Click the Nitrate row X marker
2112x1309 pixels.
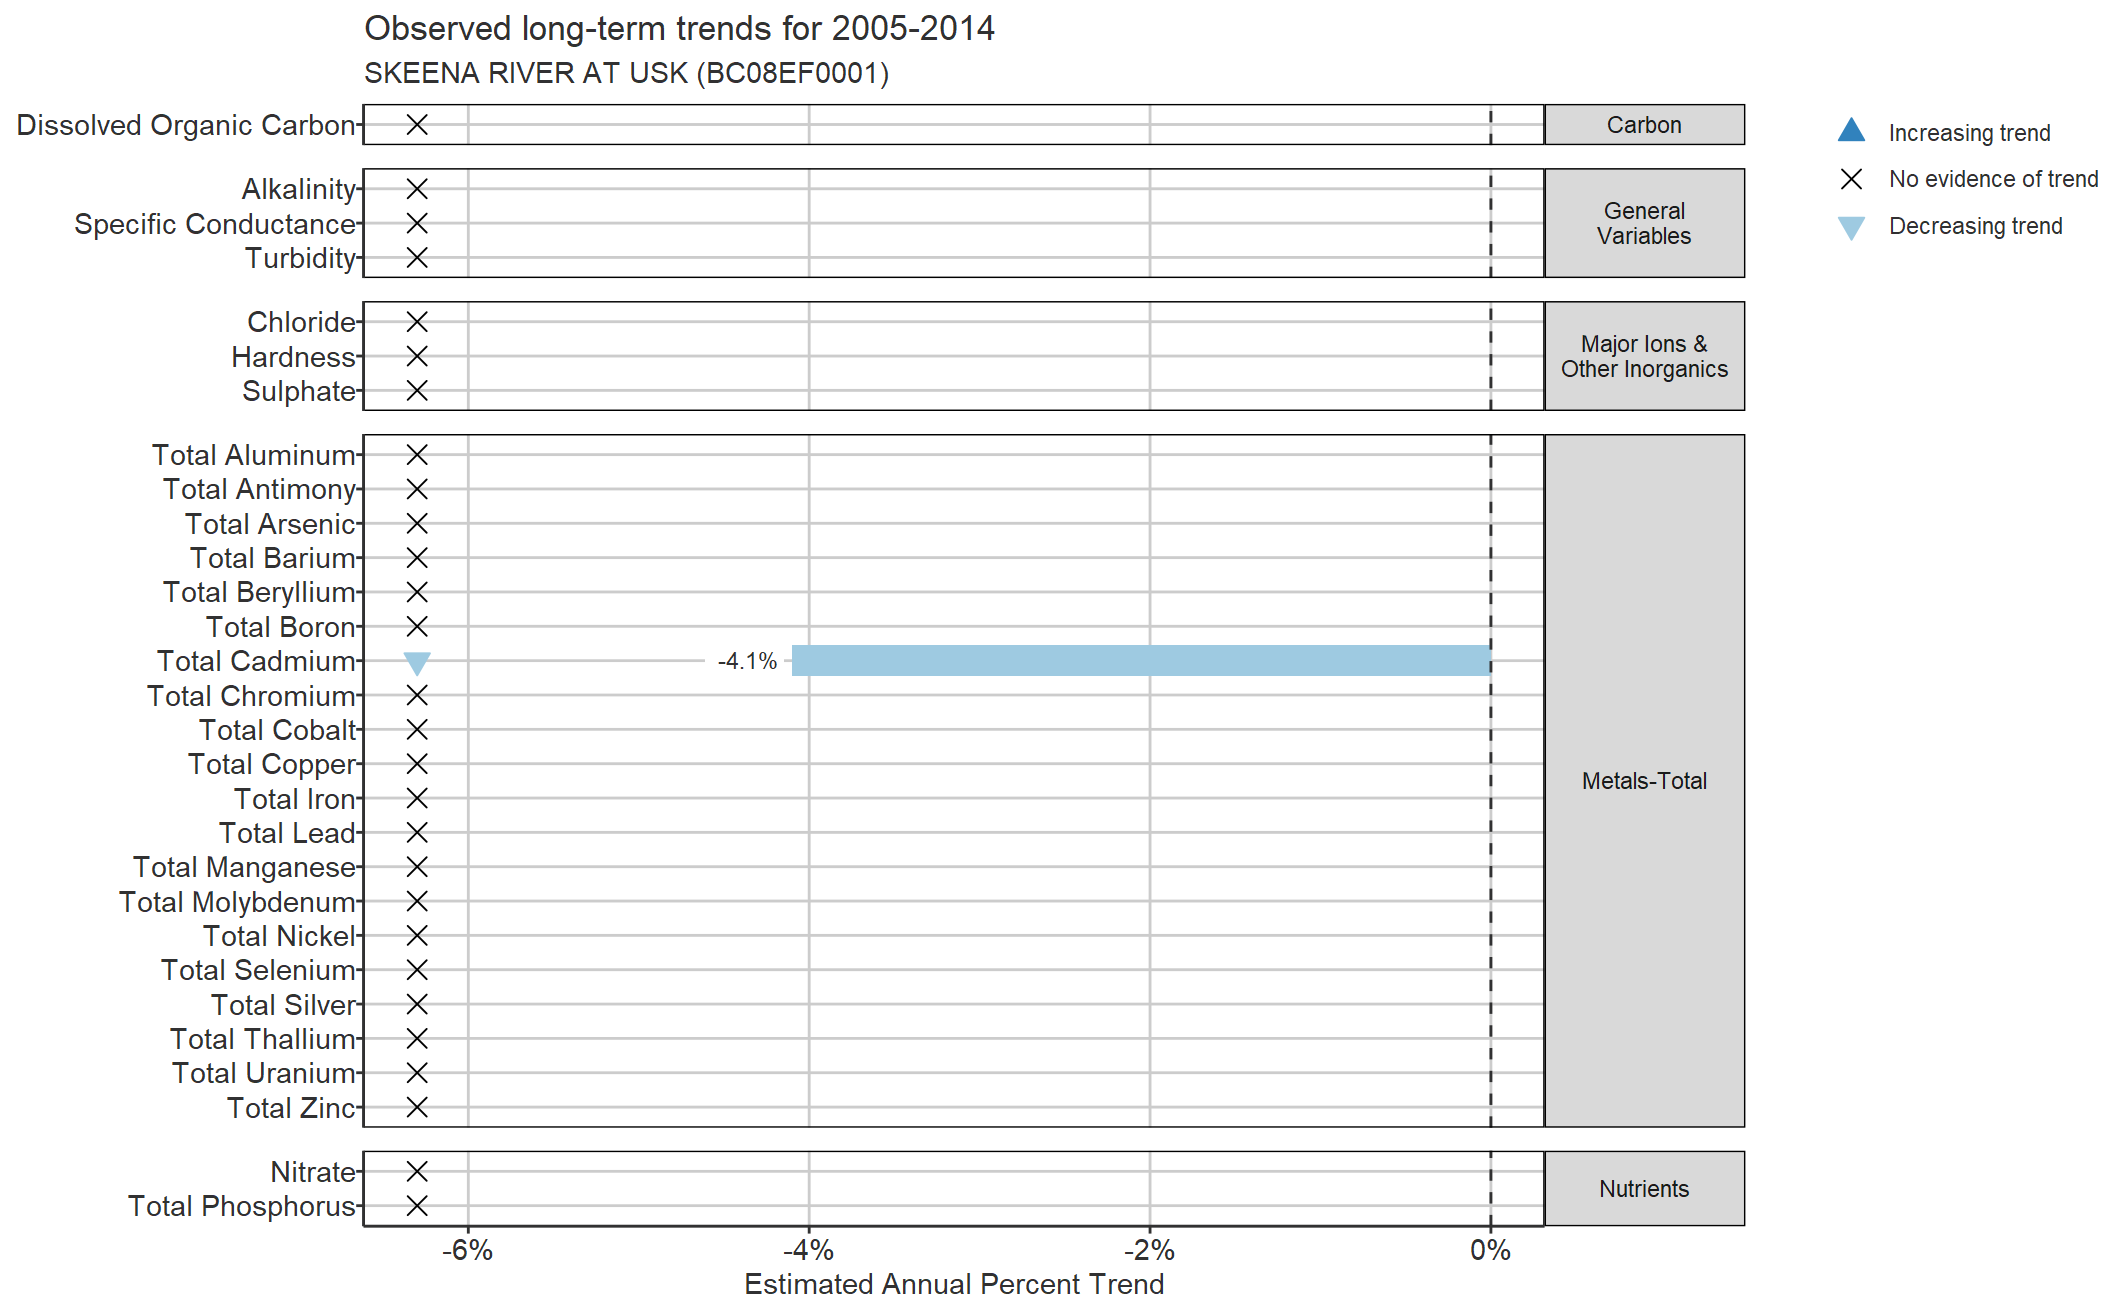tap(417, 1172)
